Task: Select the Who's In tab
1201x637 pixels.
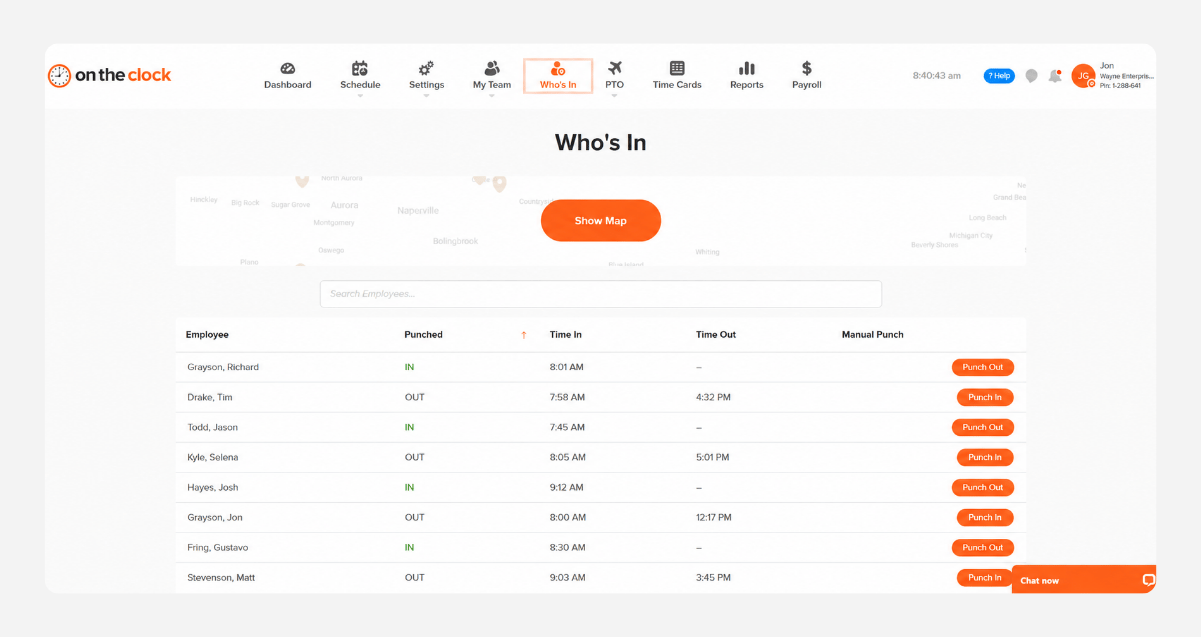Action: point(558,76)
